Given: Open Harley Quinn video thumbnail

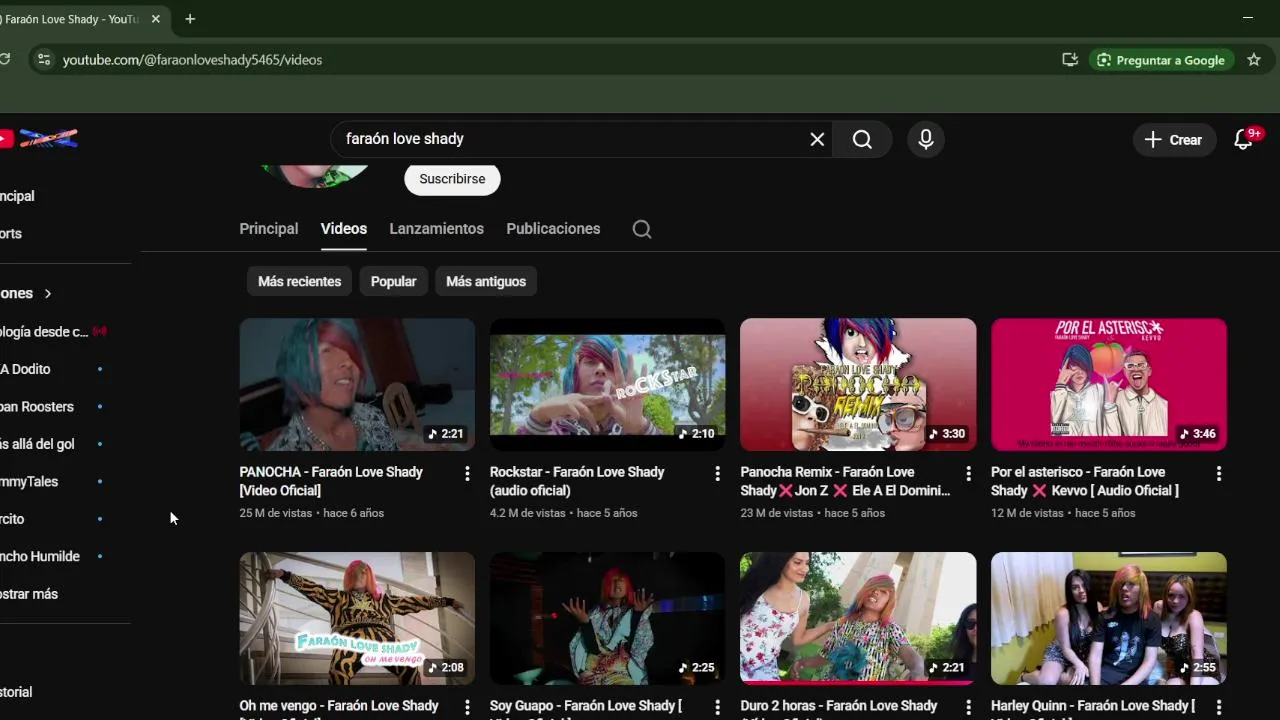Looking at the screenshot, I should click(x=1108, y=618).
